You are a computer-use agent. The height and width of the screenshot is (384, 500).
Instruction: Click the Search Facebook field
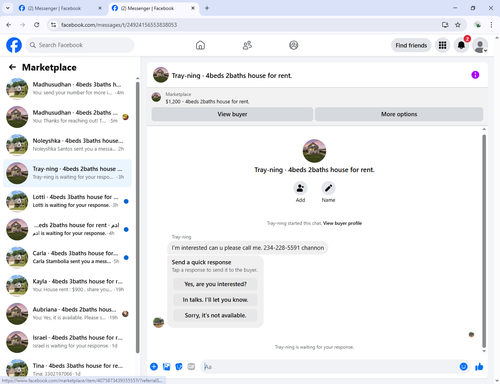[80, 45]
